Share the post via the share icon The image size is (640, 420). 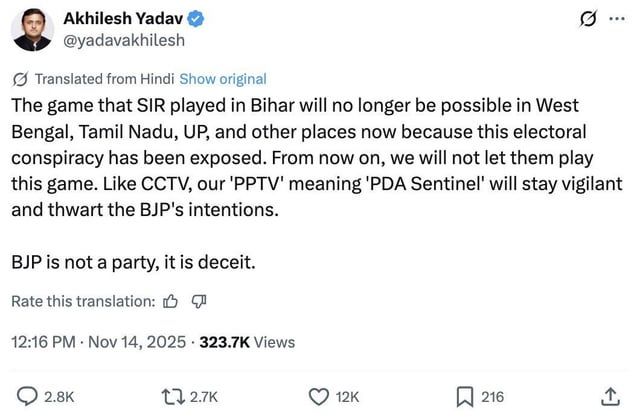611,397
